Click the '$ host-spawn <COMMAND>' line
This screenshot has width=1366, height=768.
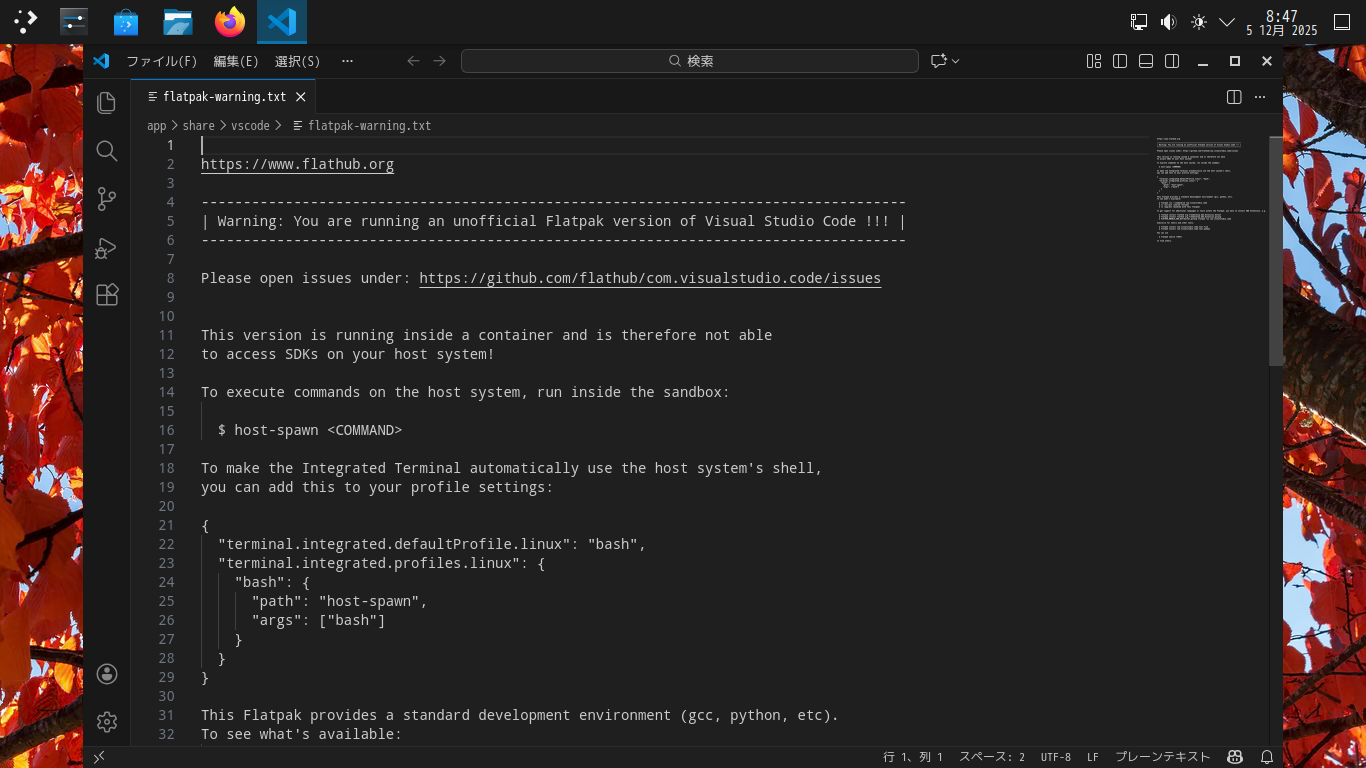coord(310,430)
